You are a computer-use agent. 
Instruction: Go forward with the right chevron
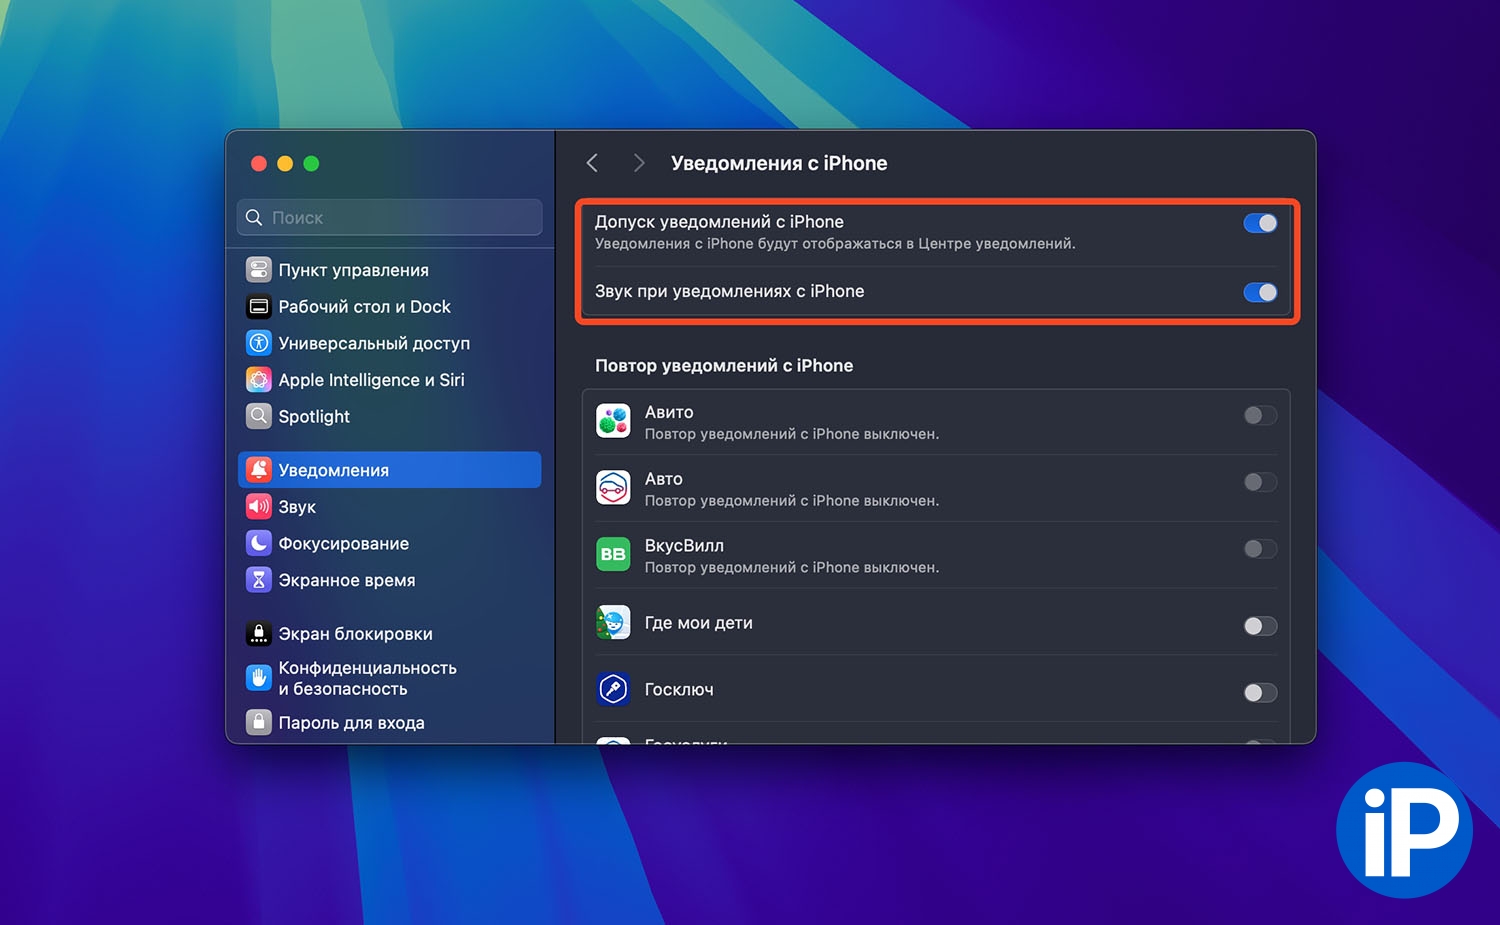tap(639, 163)
